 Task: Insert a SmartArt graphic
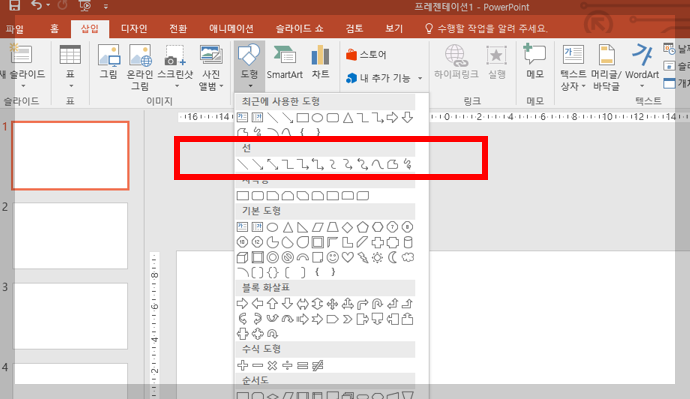(285, 62)
